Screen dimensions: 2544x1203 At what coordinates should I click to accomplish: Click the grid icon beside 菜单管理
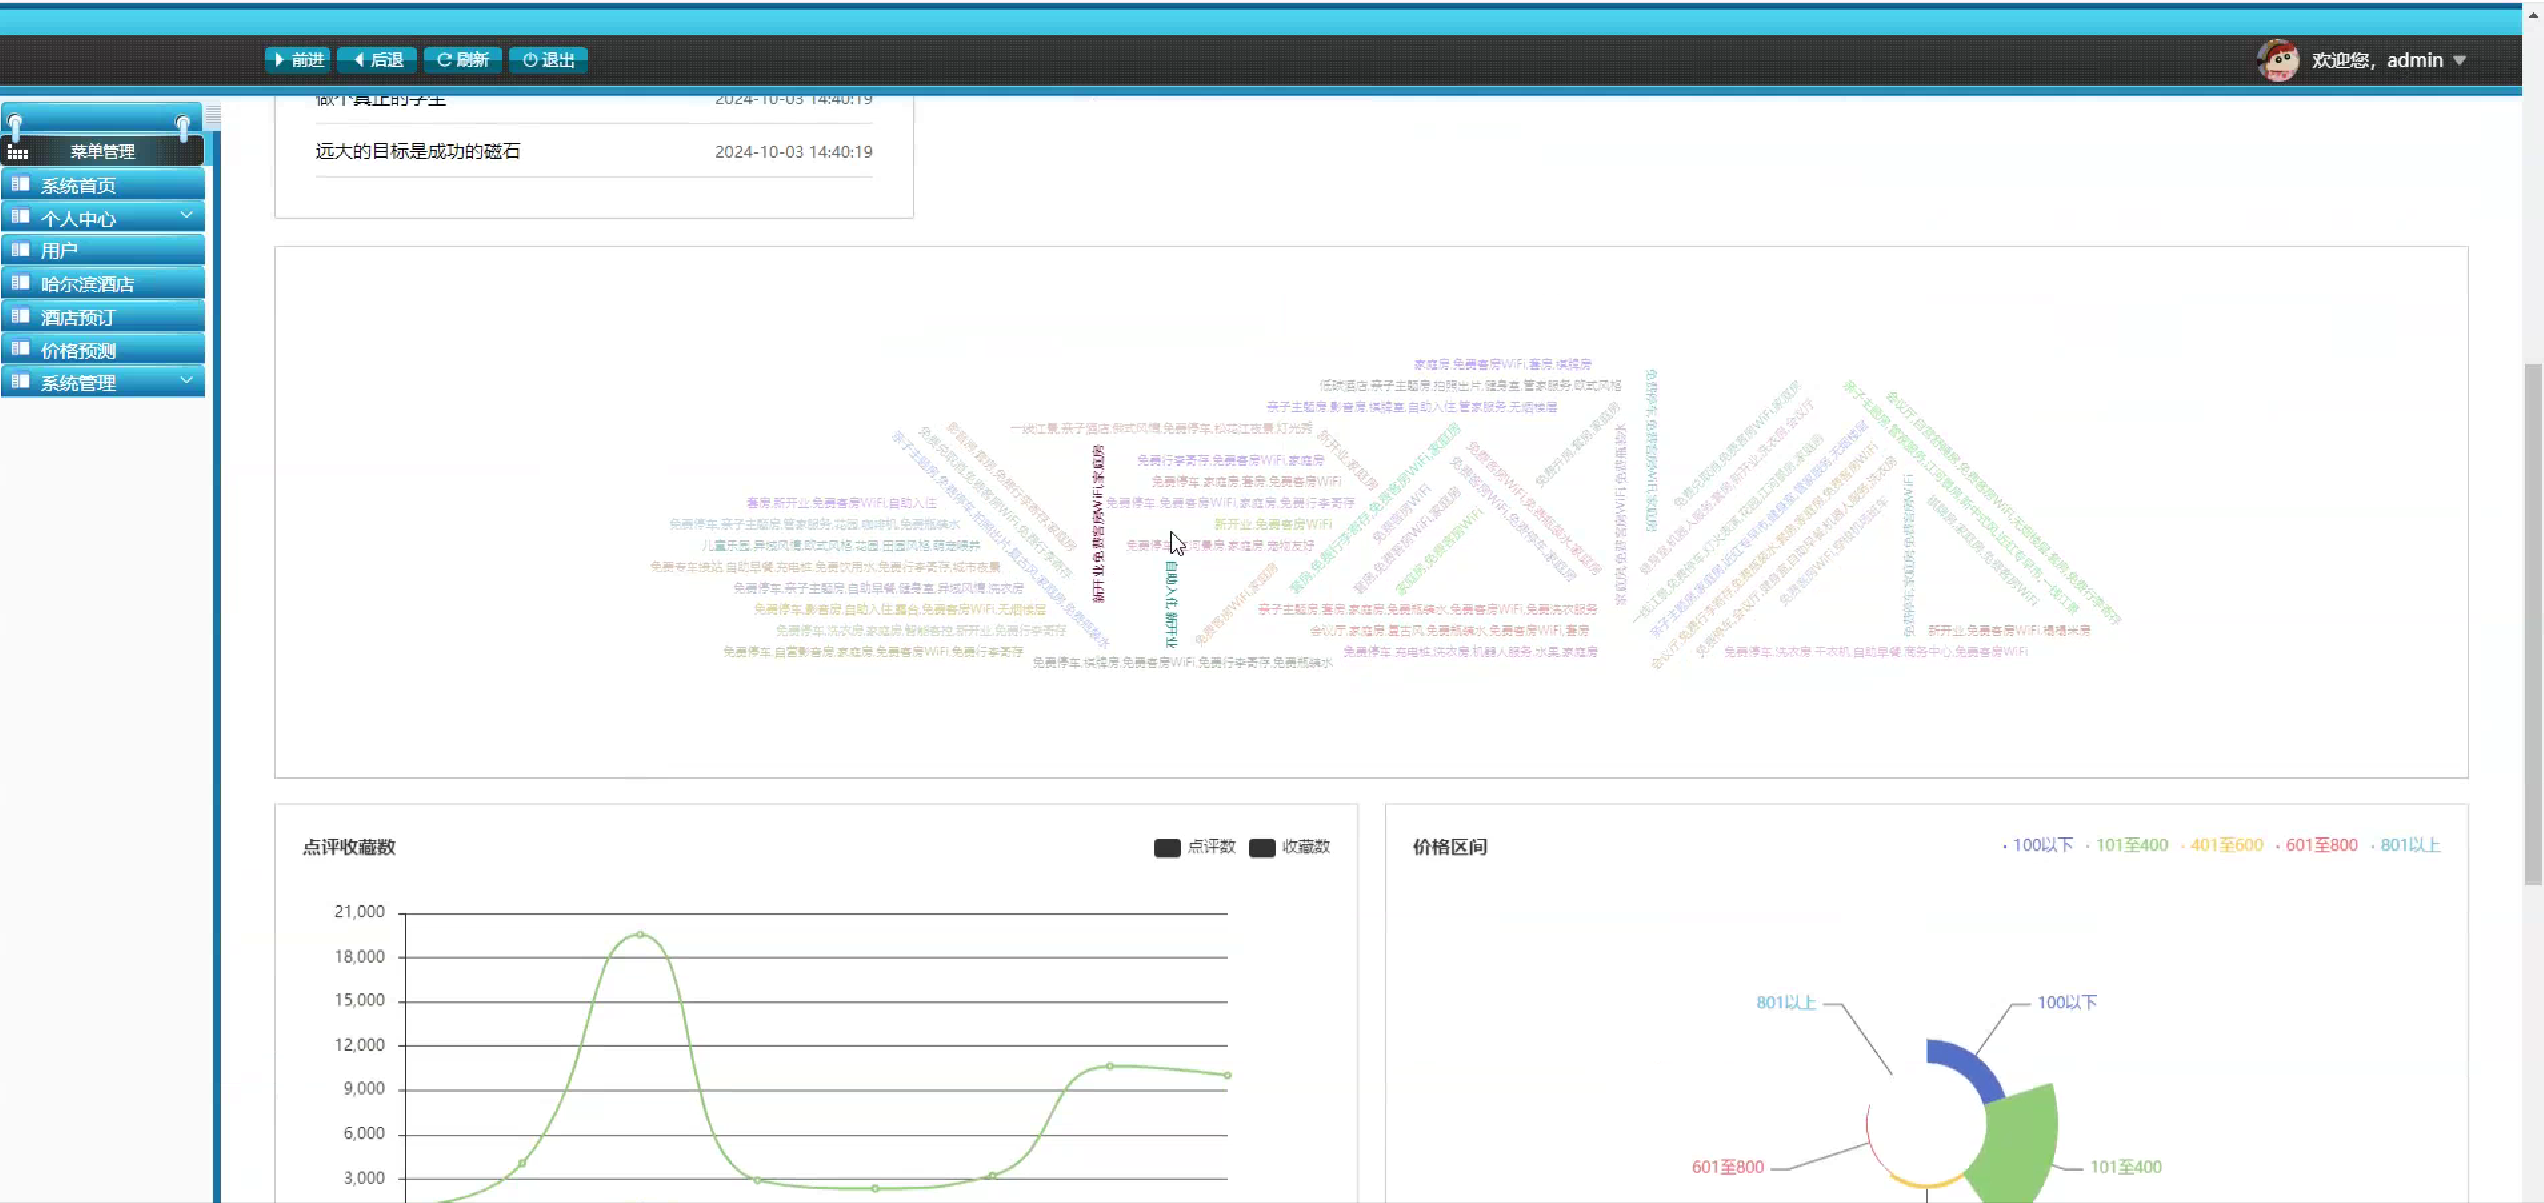tap(18, 152)
